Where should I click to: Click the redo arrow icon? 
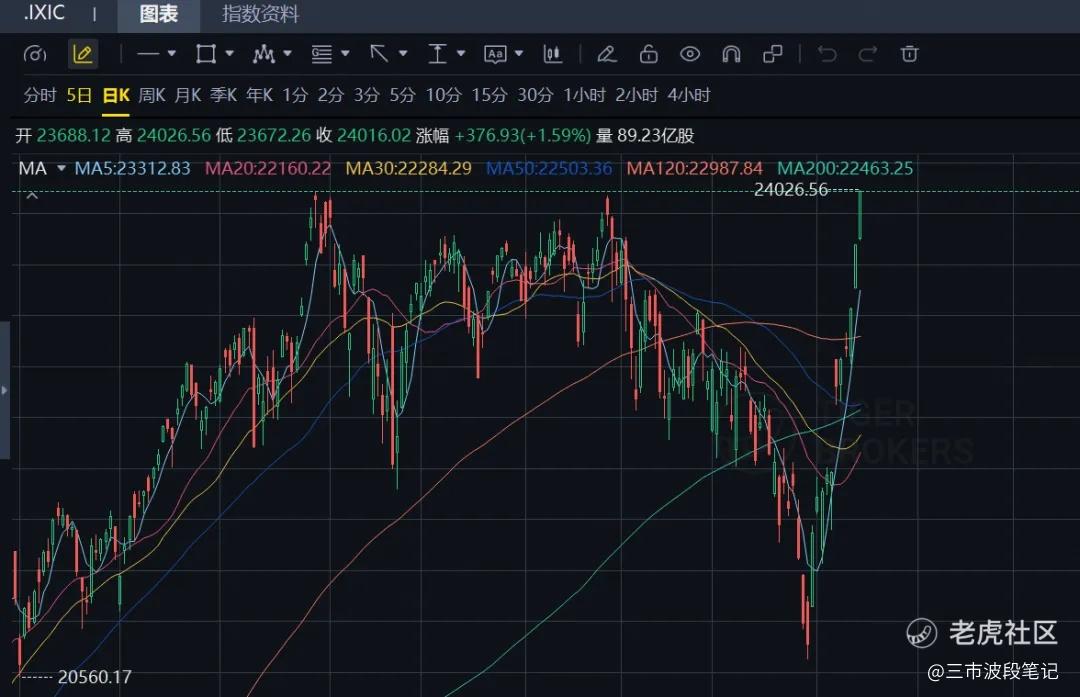point(868,54)
